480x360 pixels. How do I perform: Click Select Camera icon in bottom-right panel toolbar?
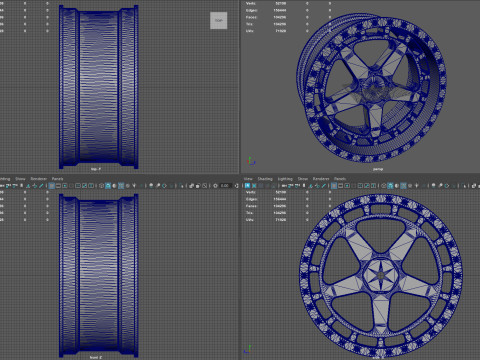point(284,186)
